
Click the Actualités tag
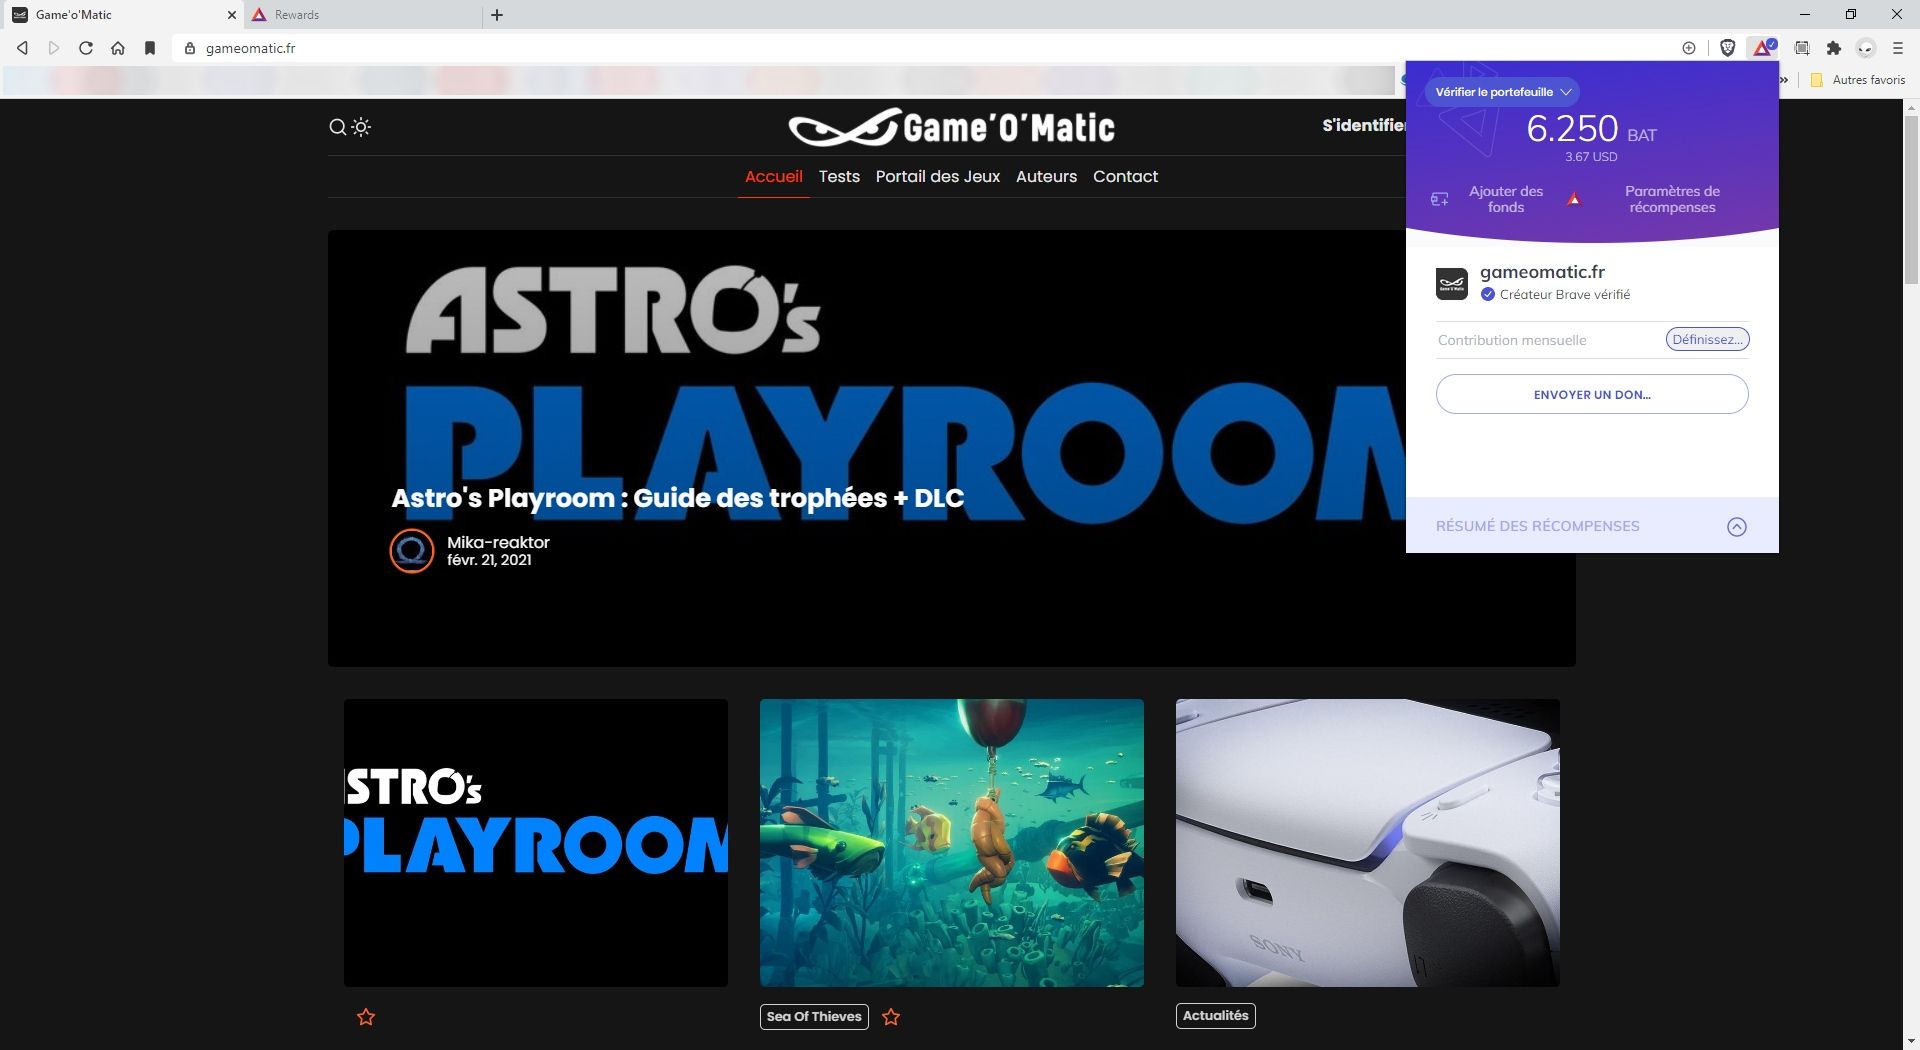(1216, 1016)
